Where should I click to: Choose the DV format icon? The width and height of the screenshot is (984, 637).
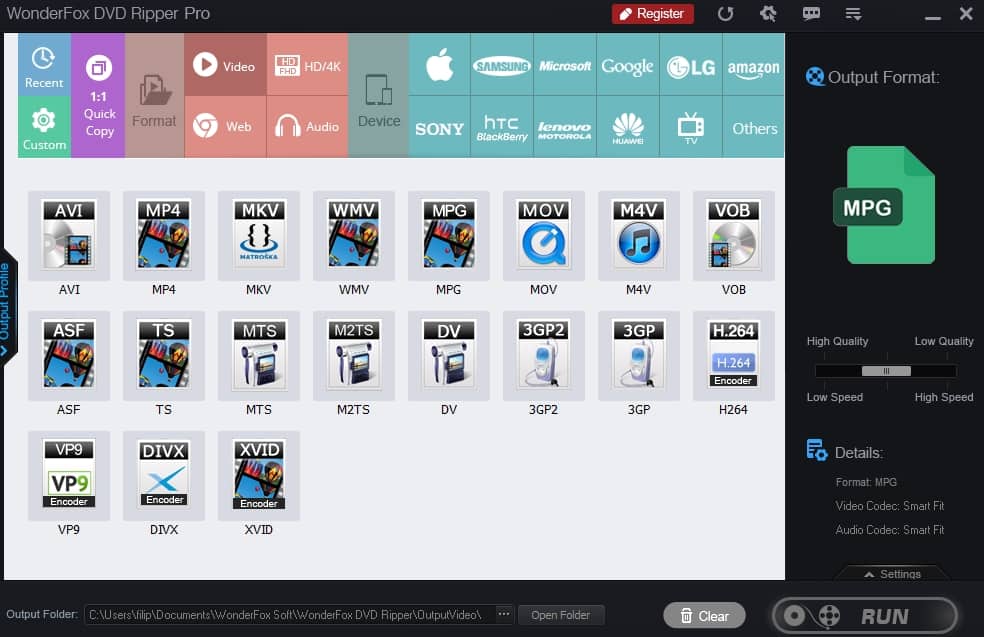coord(449,355)
